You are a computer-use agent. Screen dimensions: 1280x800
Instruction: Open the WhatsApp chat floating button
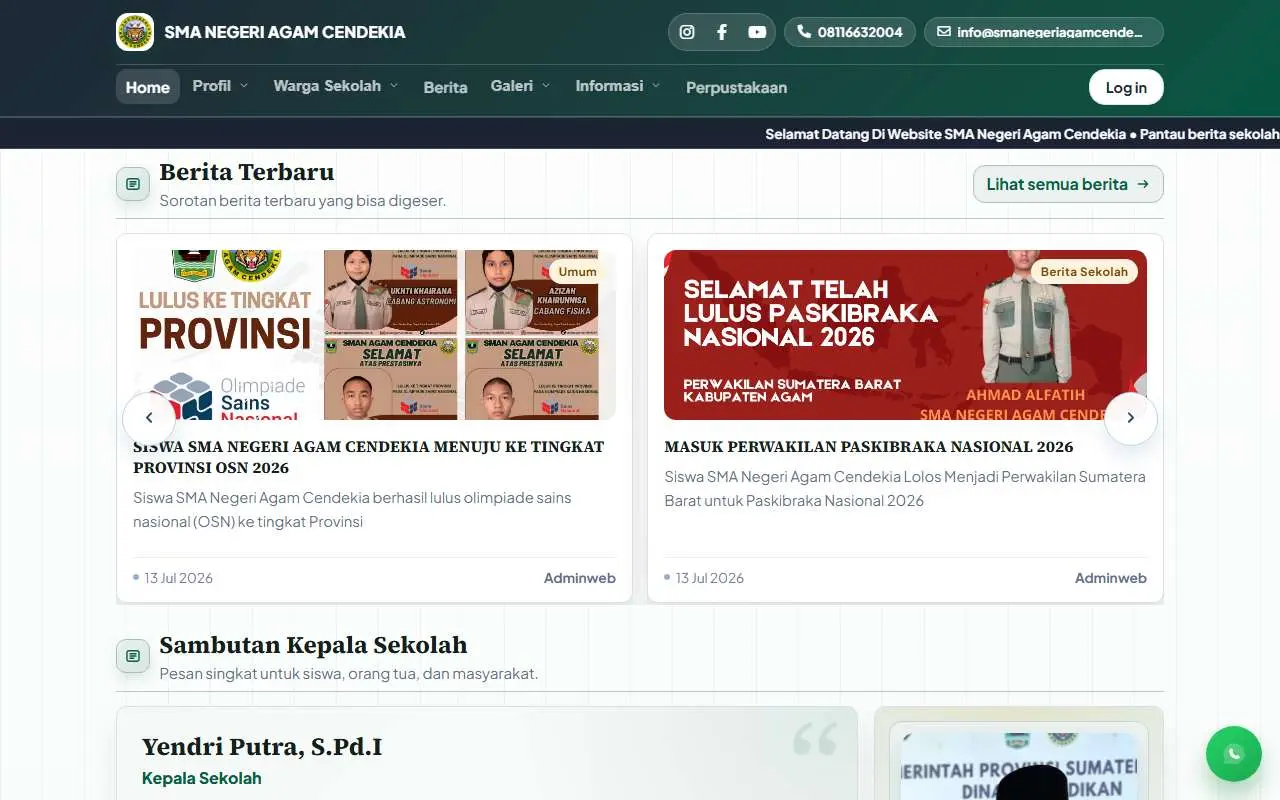tap(1234, 754)
